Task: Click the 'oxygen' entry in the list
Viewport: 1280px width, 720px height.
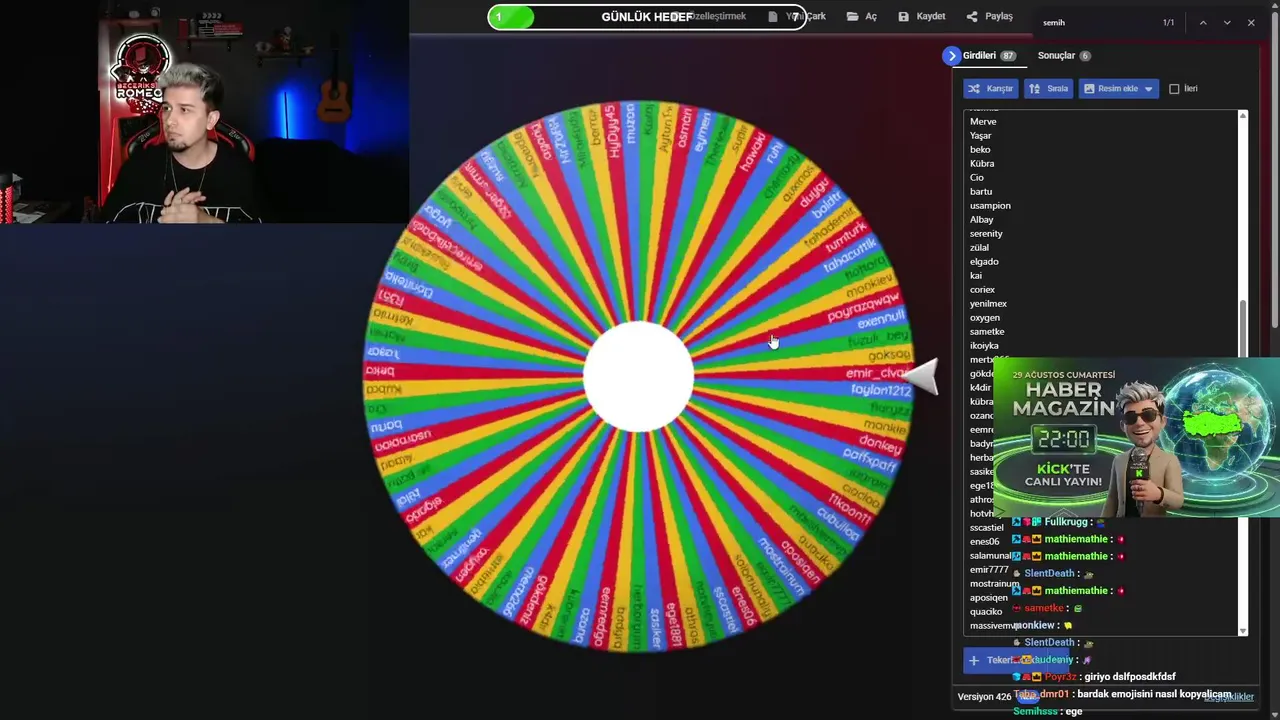Action: pyautogui.click(x=985, y=318)
